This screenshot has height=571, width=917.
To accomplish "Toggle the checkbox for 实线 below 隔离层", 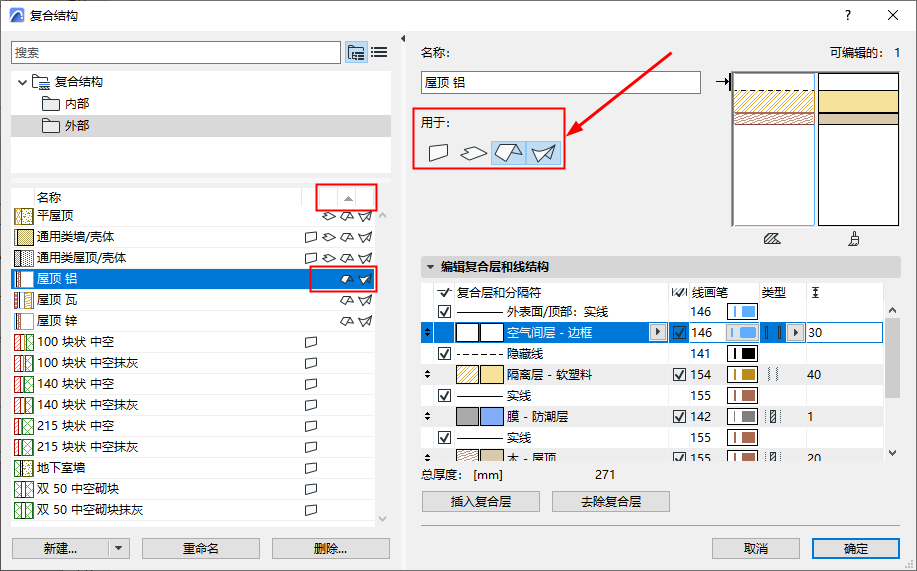I will pos(444,395).
